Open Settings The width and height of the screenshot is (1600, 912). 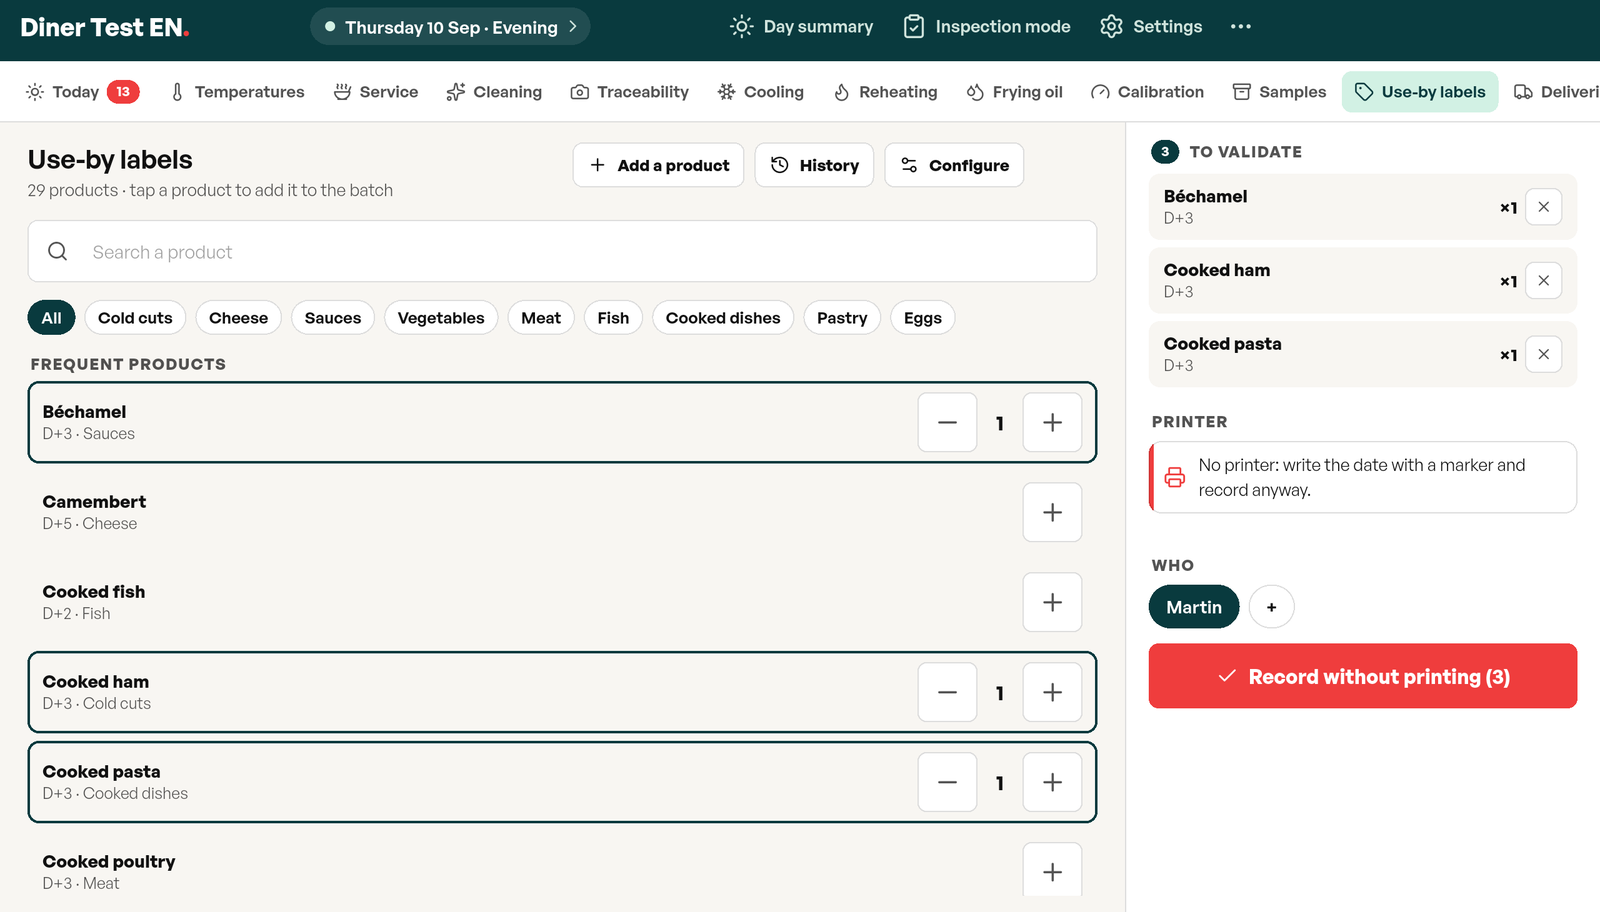tap(1151, 27)
